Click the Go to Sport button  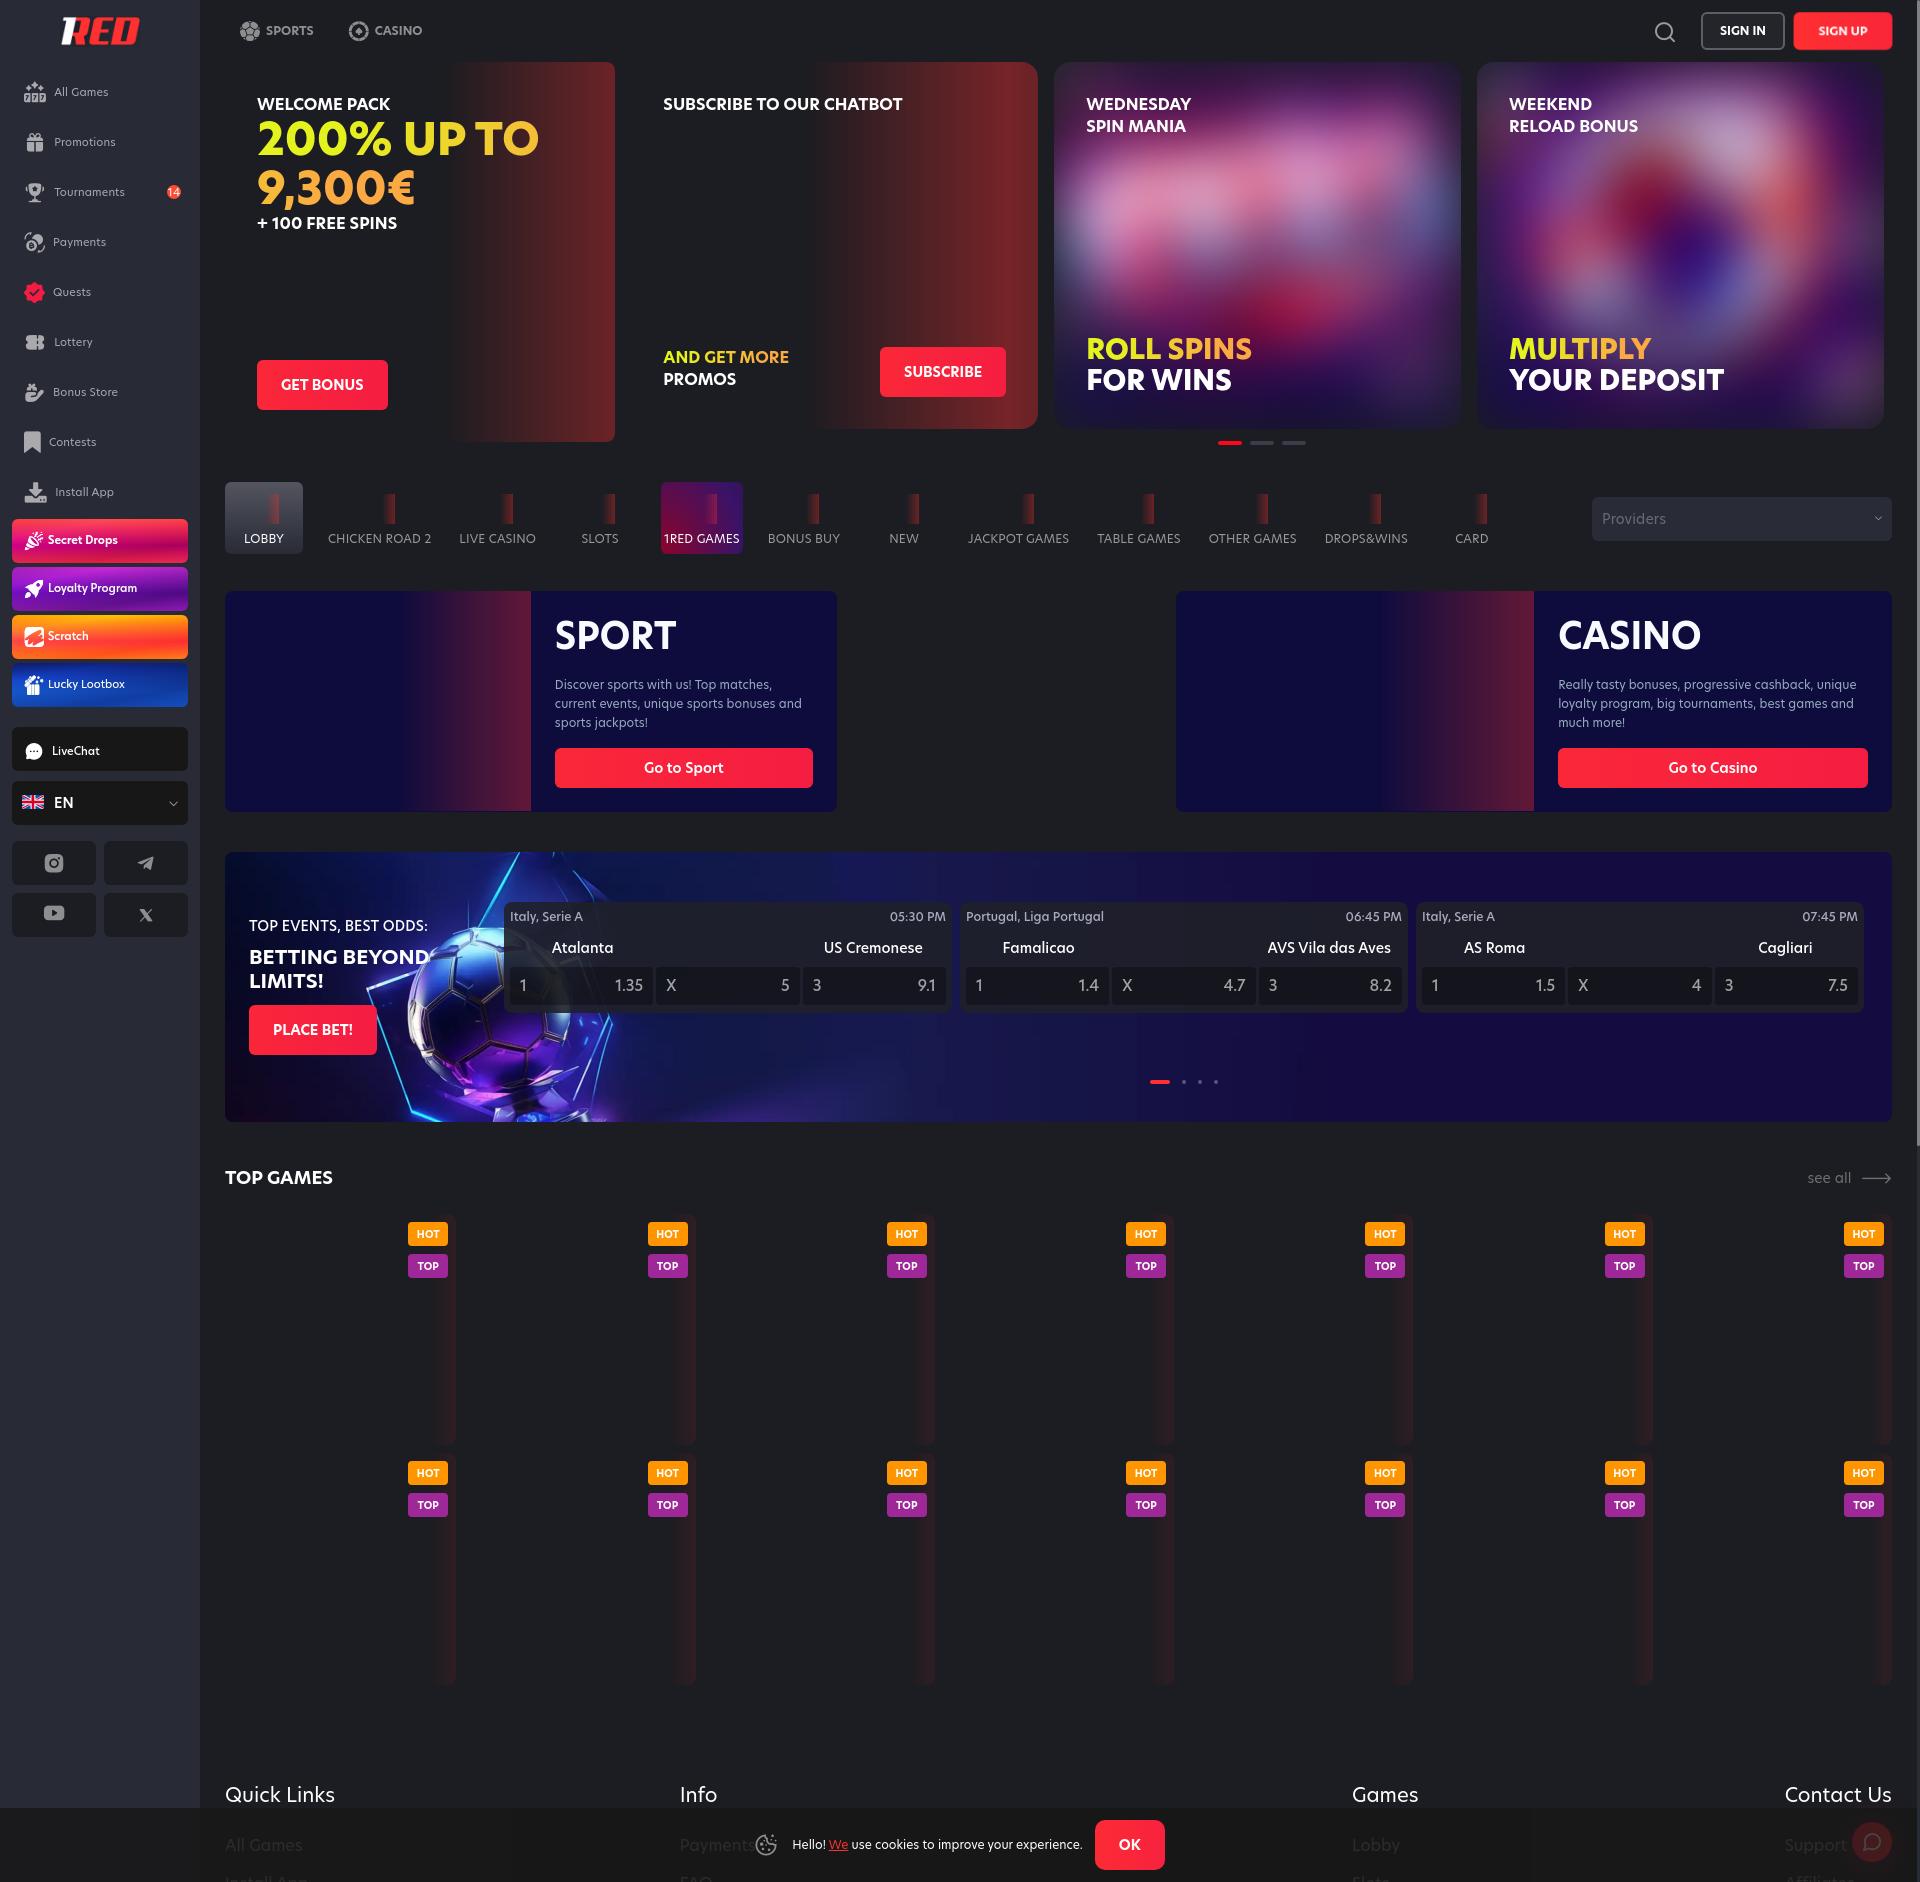point(683,768)
